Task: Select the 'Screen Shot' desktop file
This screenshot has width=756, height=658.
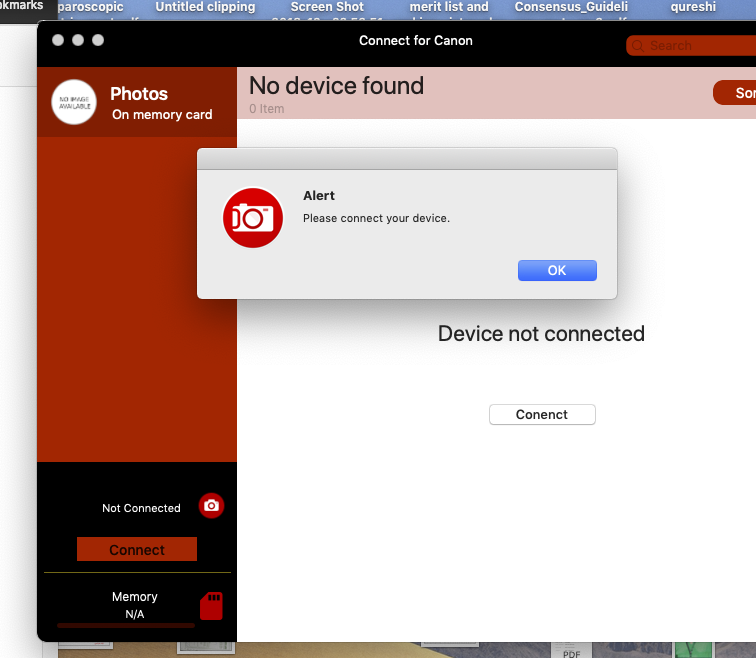Action: pyautogui.click(x=327, y=7)
